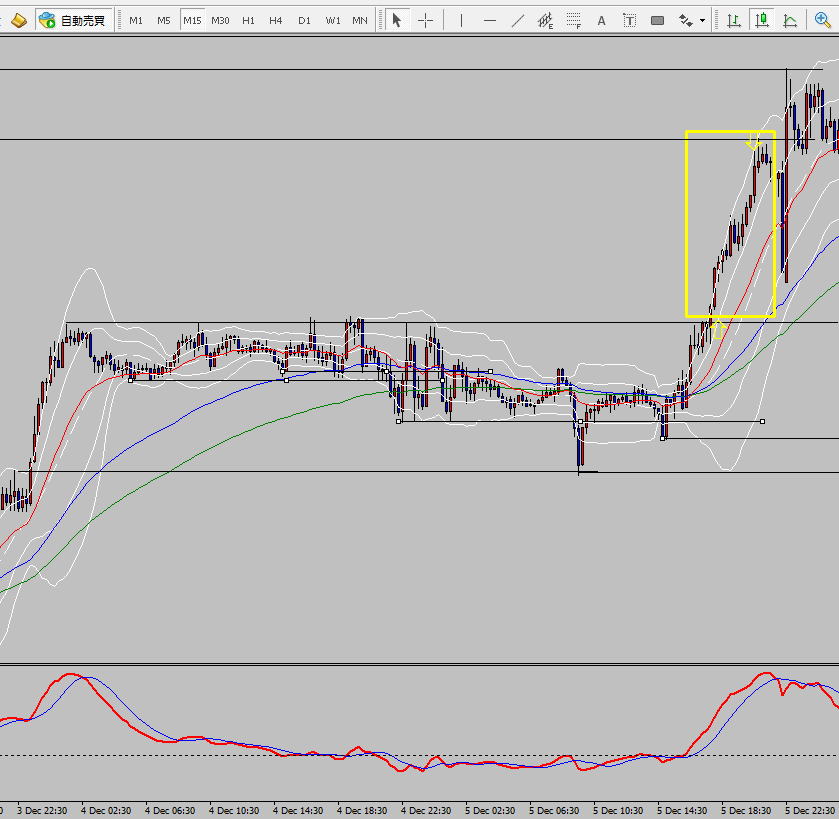
Task: Insert a text annotation
Action: pyautogui.click(x=601, y=20)
